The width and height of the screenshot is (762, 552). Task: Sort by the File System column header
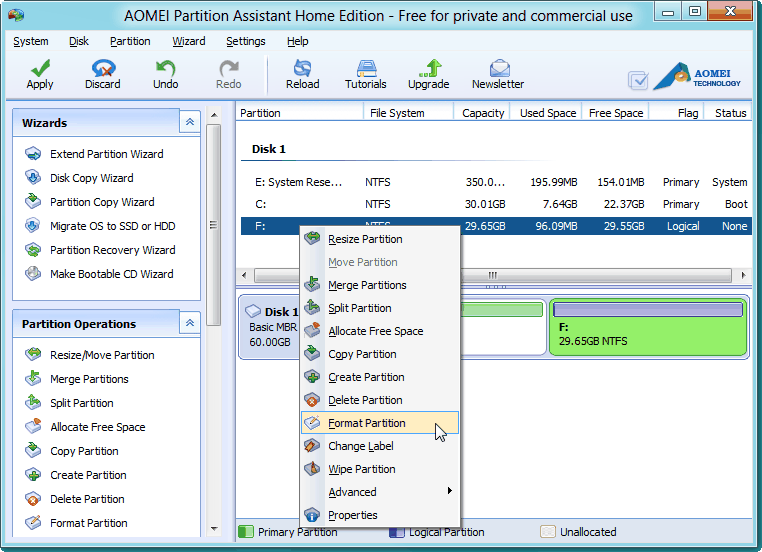click(x=408, y=113)
